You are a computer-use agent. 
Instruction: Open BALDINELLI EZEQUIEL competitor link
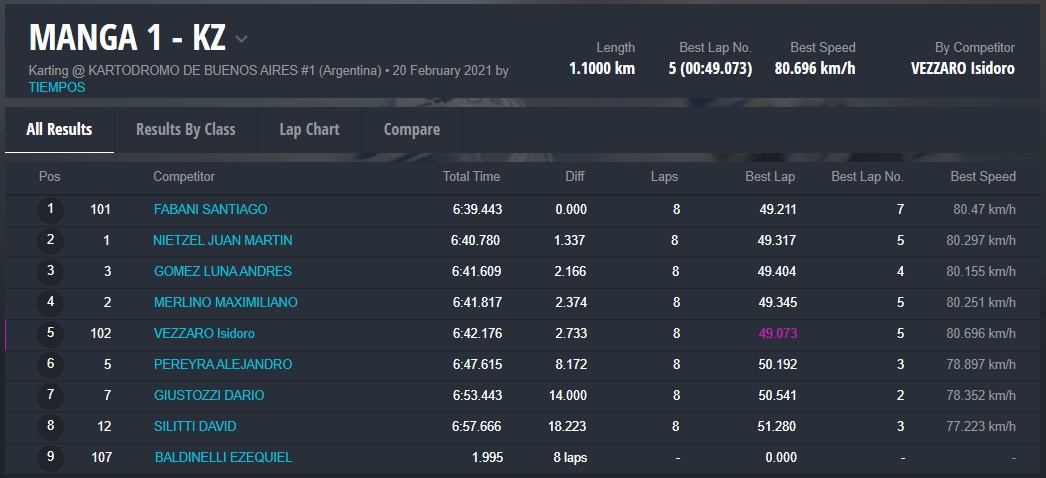coord(223,458)
